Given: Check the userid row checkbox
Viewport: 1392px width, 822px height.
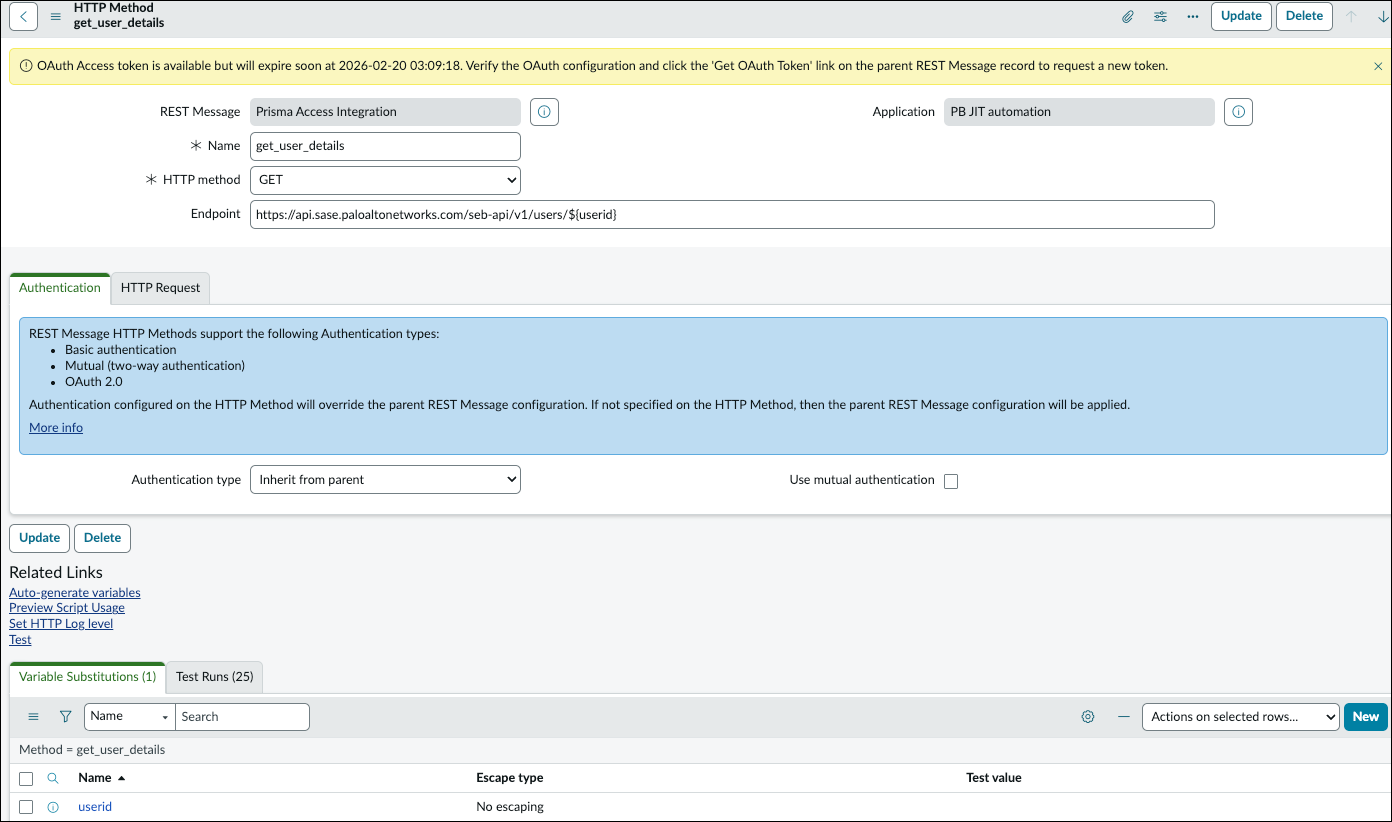Looking at the screenshot, I should point(26,807).
